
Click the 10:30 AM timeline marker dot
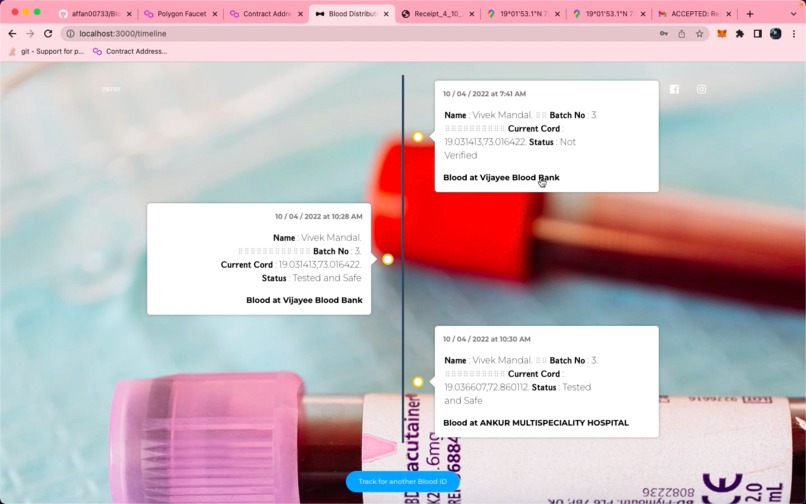[x=418, y=382]
